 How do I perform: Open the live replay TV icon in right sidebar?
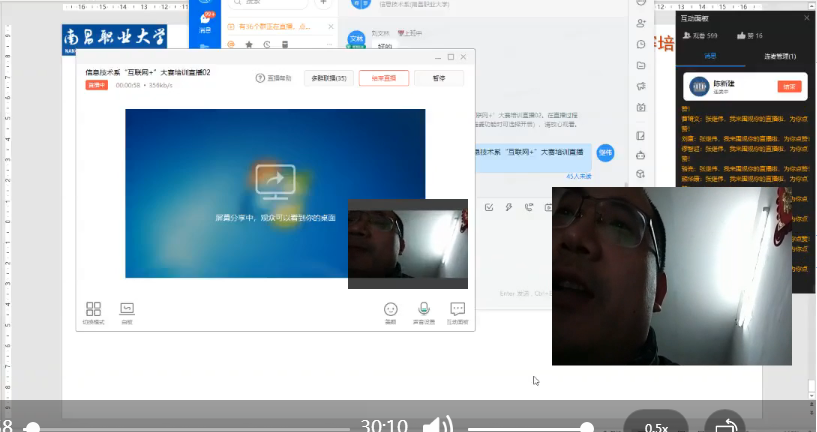point(641,107)
